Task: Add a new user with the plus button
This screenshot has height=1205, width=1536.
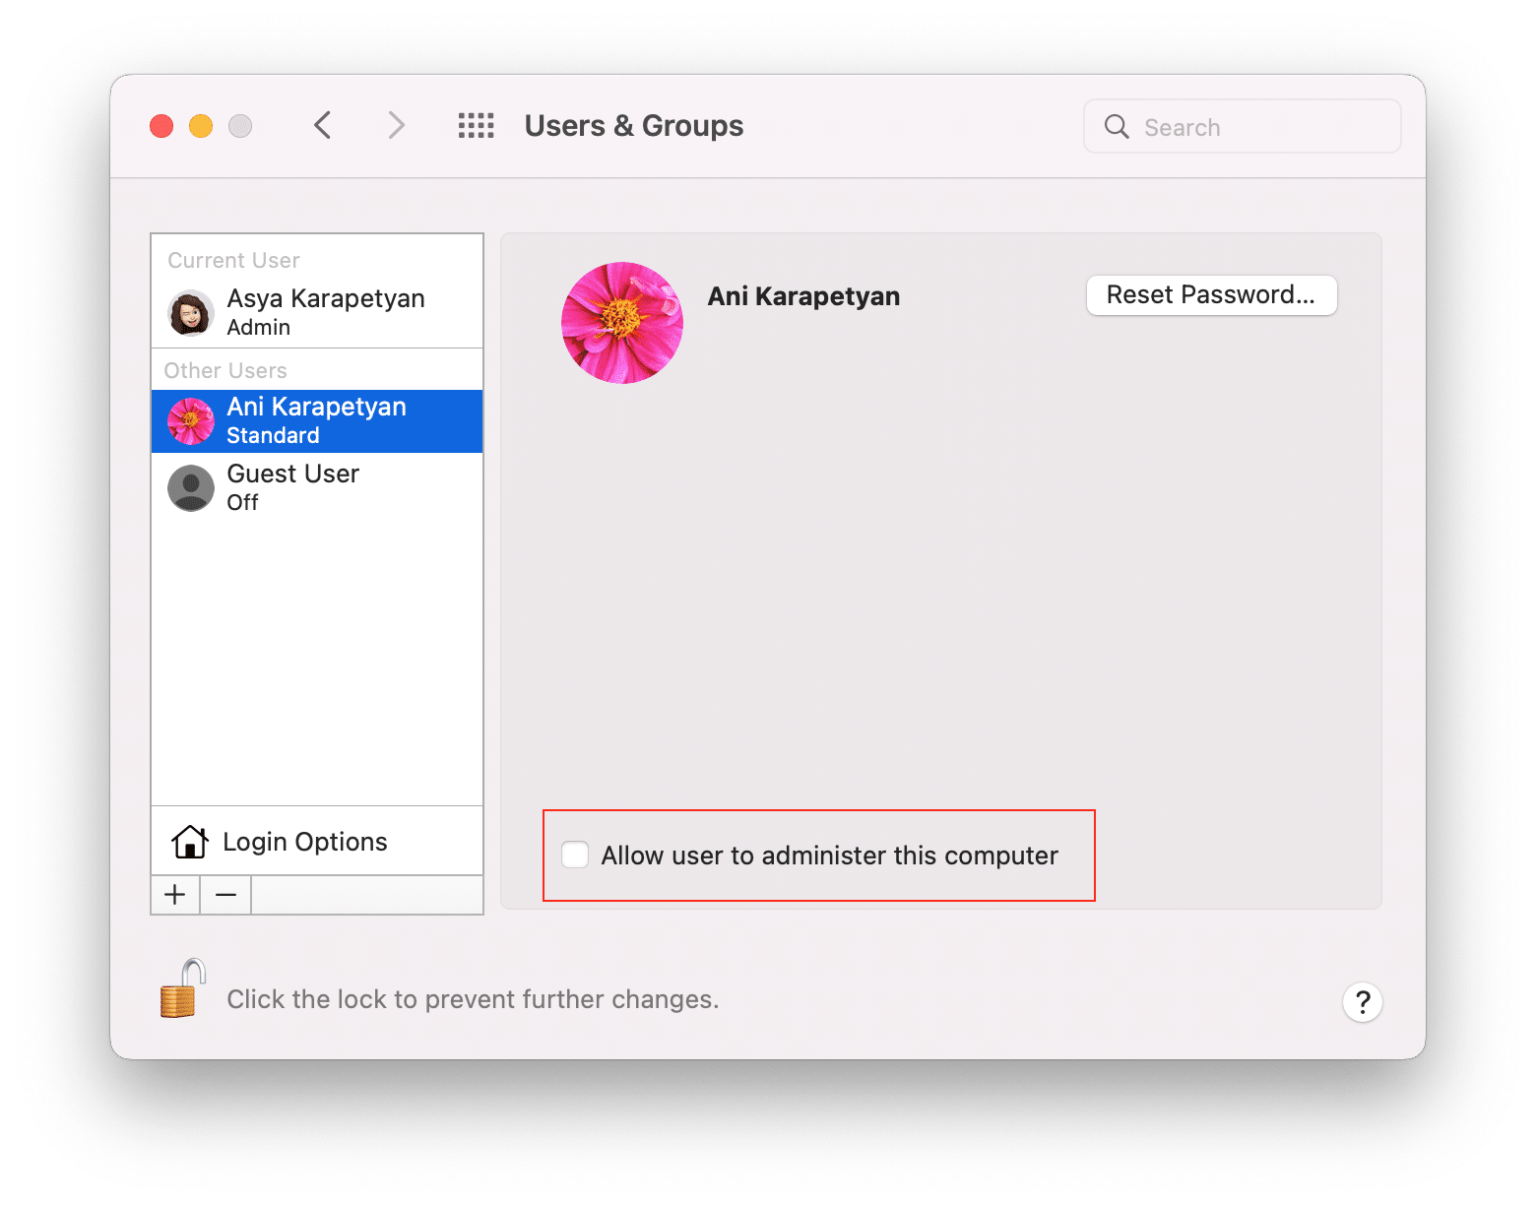Action: click(x=175, y=895)
